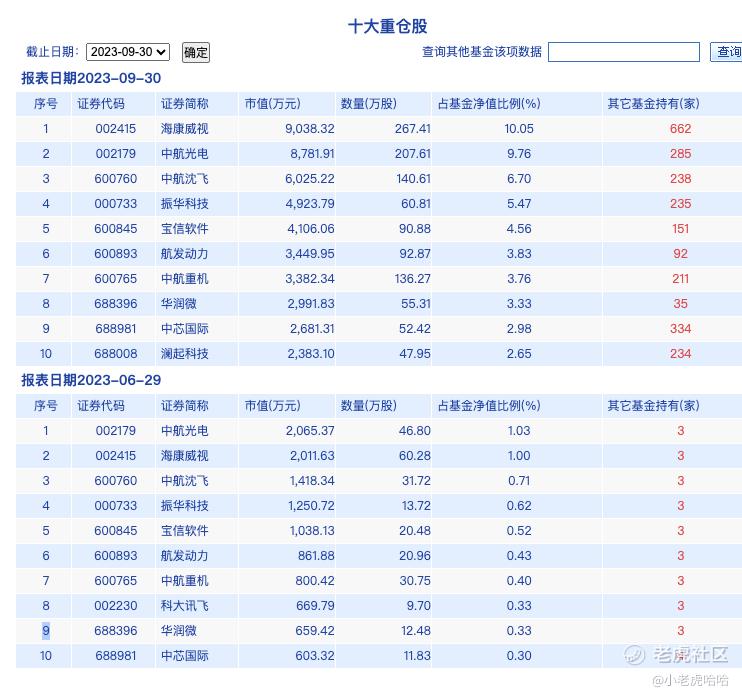Click 数量(万股) header in 2023-06-29 table
The height and width of the screenshot is (697, 742).
[369, 406]
